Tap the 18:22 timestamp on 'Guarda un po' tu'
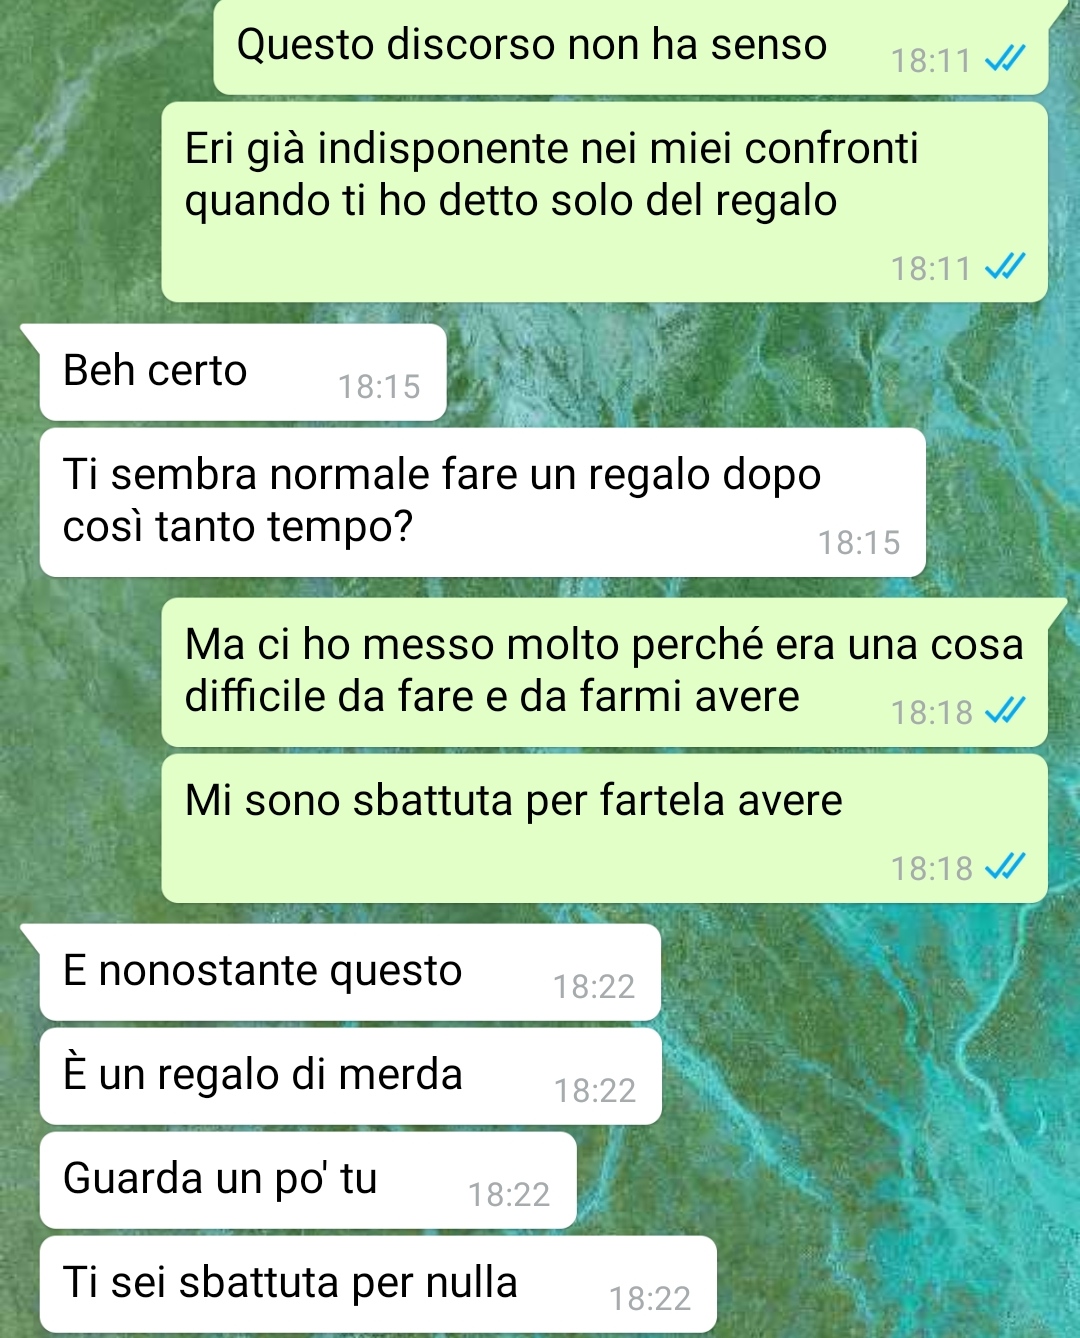Image resolution: width=1080 pixels, height=1338 pixels. 509,1195
